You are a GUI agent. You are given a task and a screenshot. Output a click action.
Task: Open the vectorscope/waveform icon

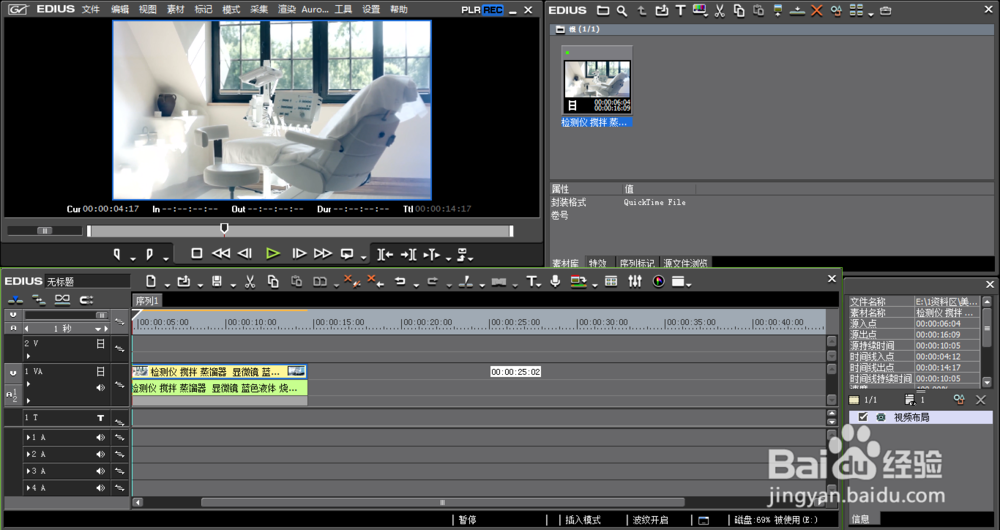point(659,281)
